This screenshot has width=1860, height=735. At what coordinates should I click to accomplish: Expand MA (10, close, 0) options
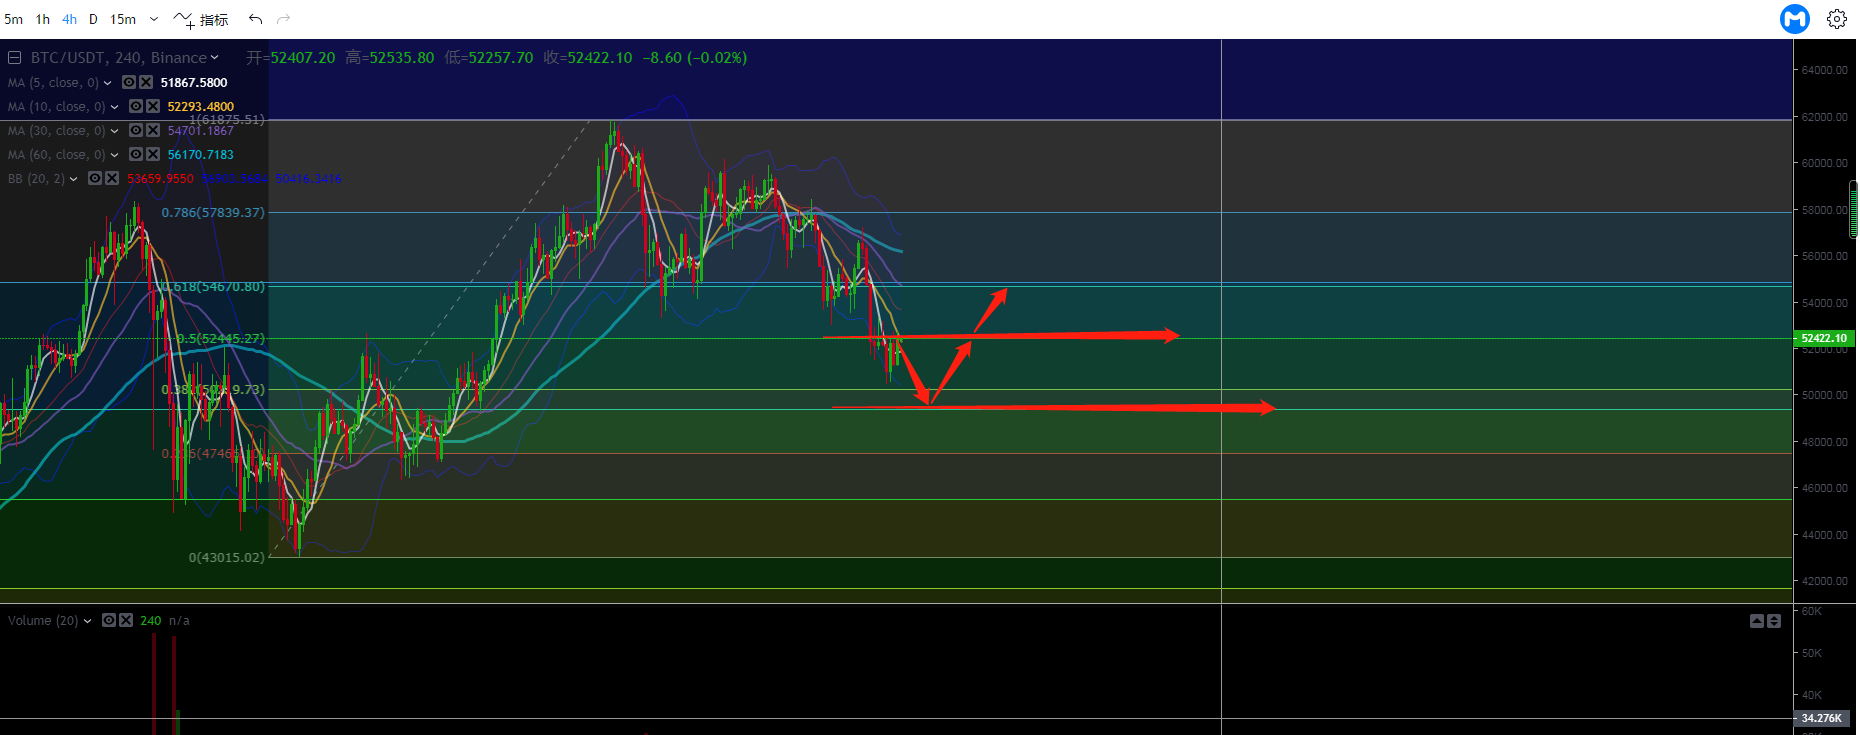(114, 107)
